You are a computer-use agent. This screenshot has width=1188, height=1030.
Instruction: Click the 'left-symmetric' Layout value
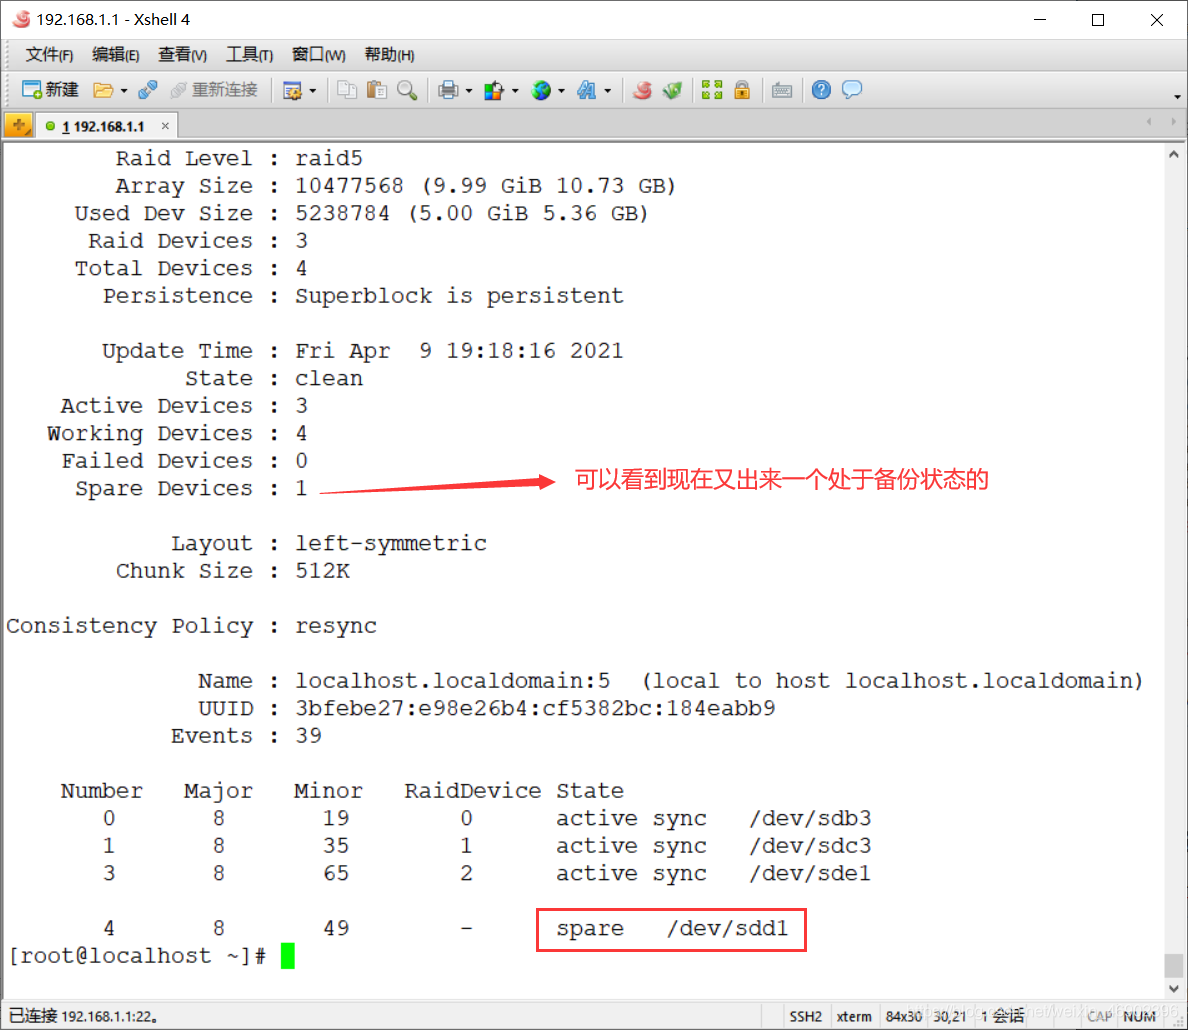391,543
